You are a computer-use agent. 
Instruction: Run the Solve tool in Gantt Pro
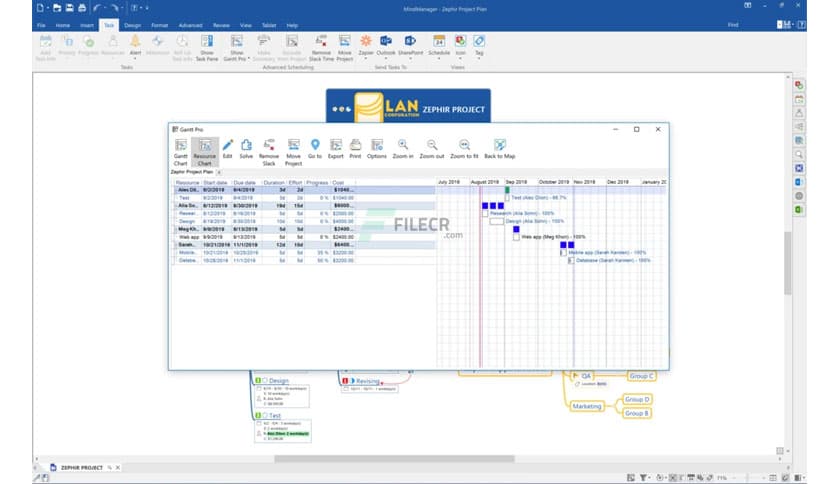click(x=246, y=149)
